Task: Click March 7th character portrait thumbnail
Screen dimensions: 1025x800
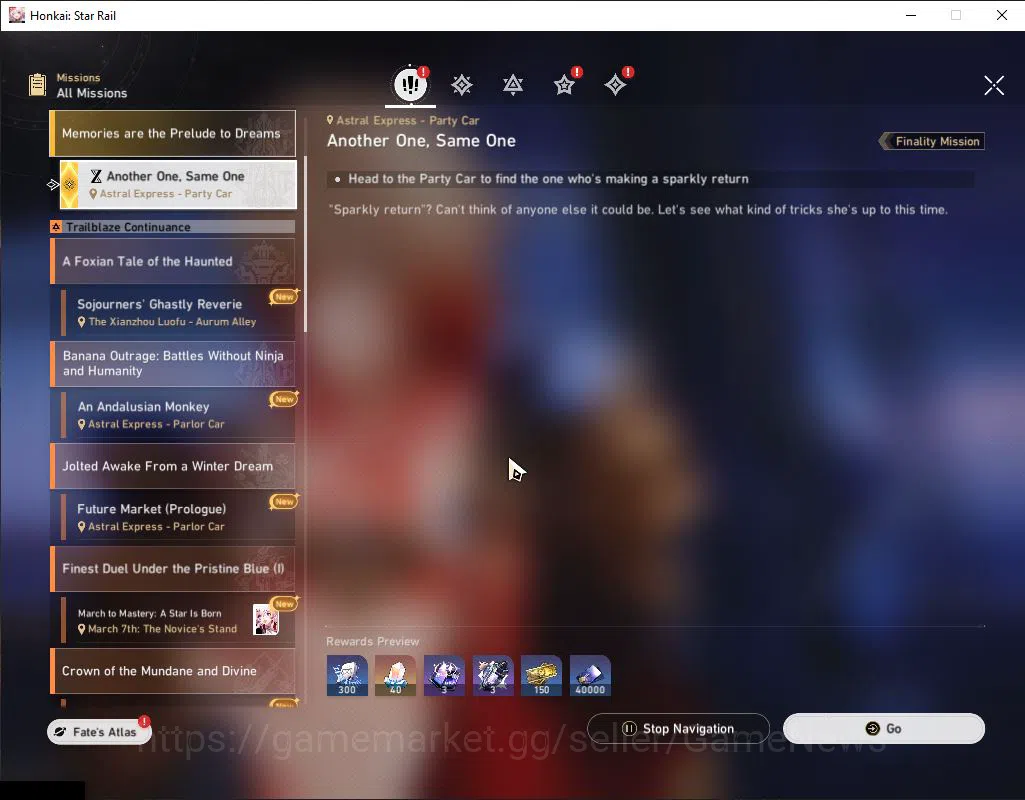Action: coord(265,620)
